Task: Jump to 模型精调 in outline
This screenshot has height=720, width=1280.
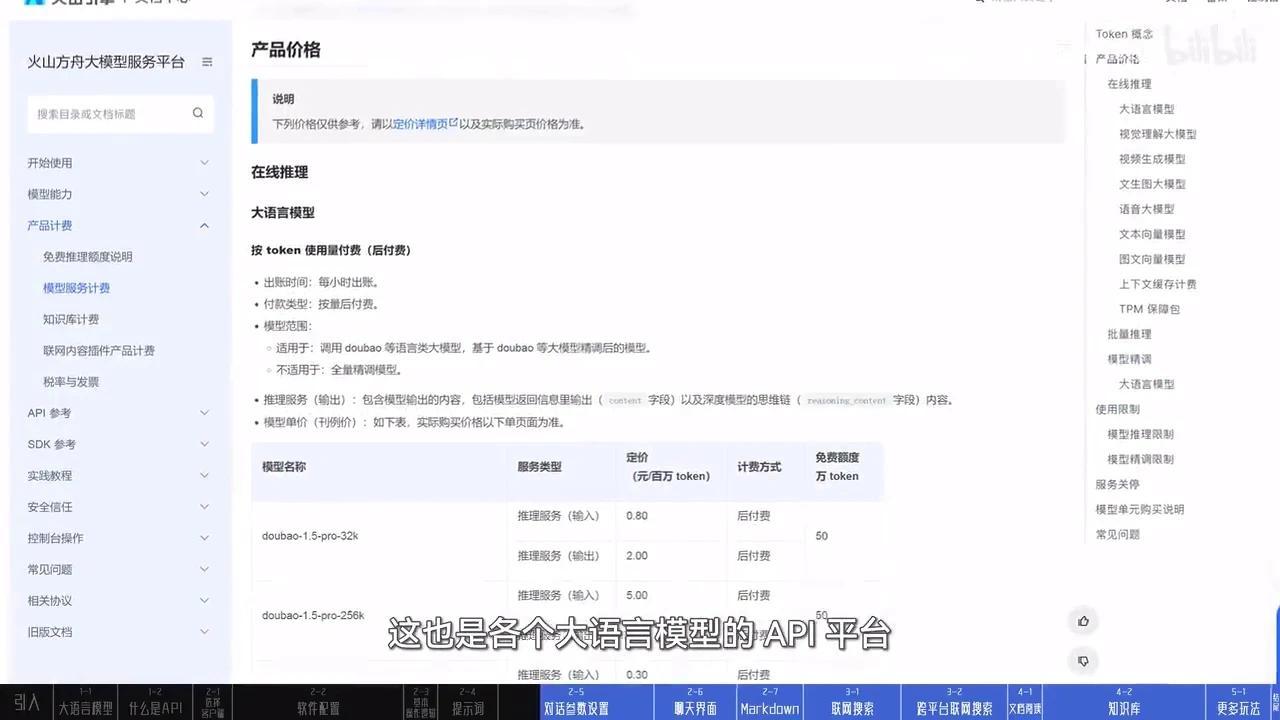Action: click(1129, 359)
